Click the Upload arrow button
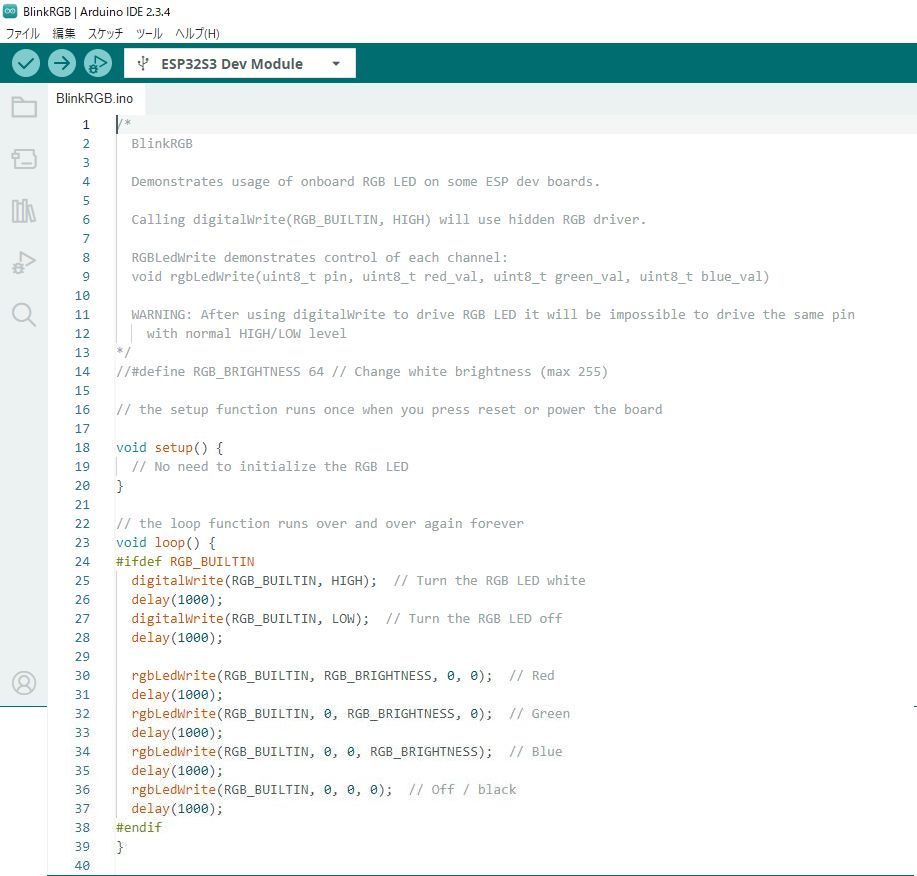 (x=62, y=63)
